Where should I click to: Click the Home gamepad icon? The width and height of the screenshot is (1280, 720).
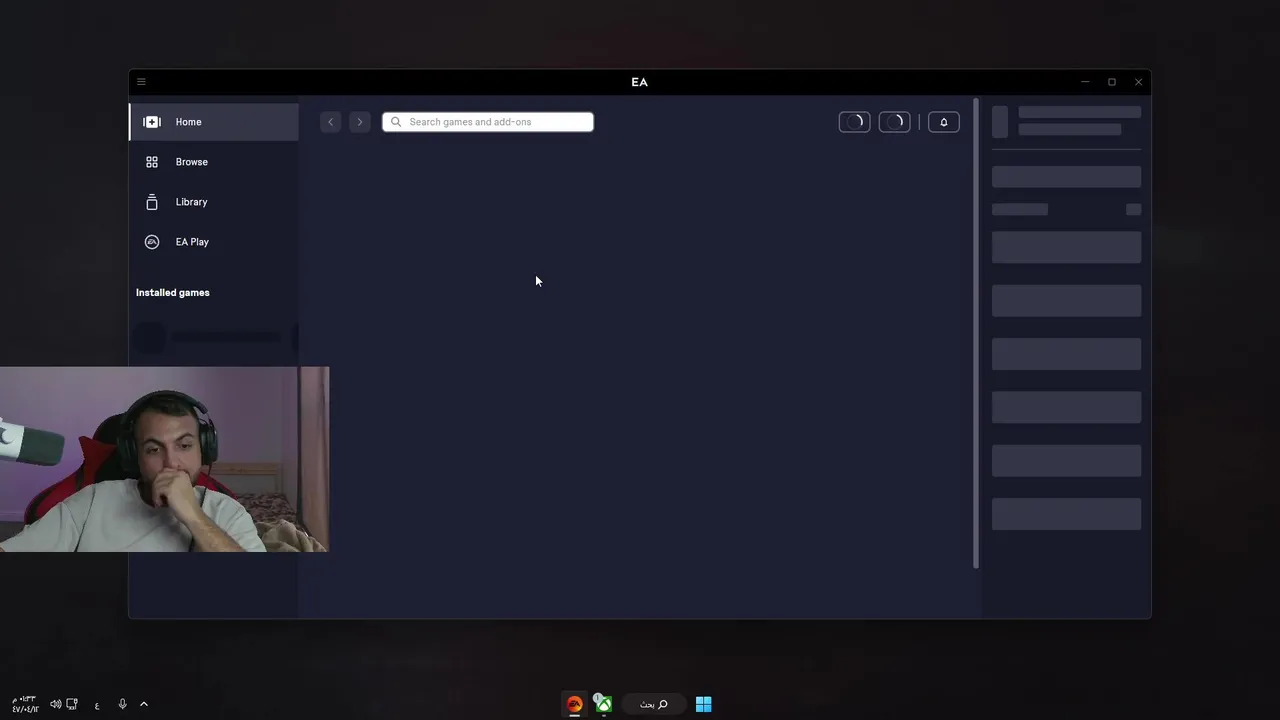click(152, 122)
